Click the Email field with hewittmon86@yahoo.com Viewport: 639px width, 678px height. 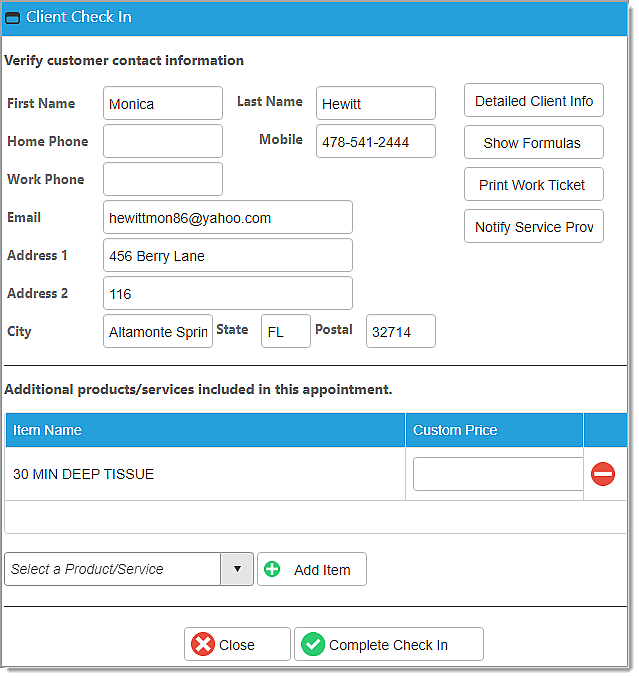pos(228,217)
